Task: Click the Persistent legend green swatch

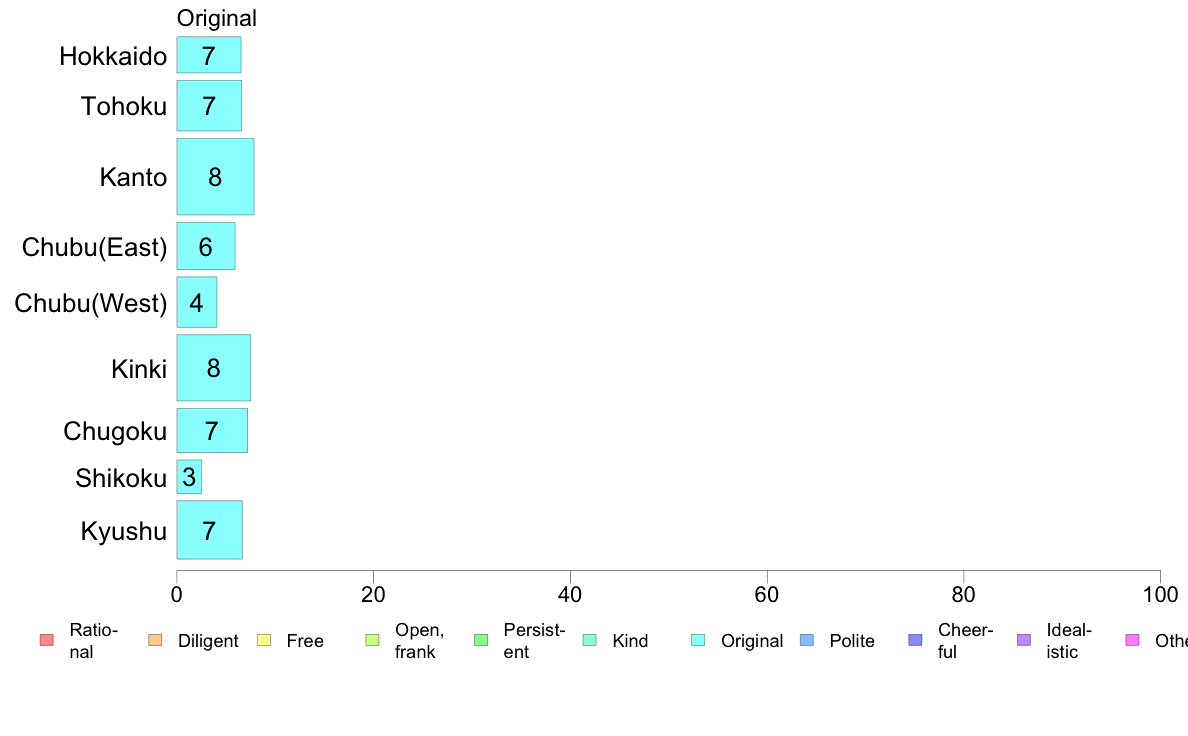Action: coord(481,640)
